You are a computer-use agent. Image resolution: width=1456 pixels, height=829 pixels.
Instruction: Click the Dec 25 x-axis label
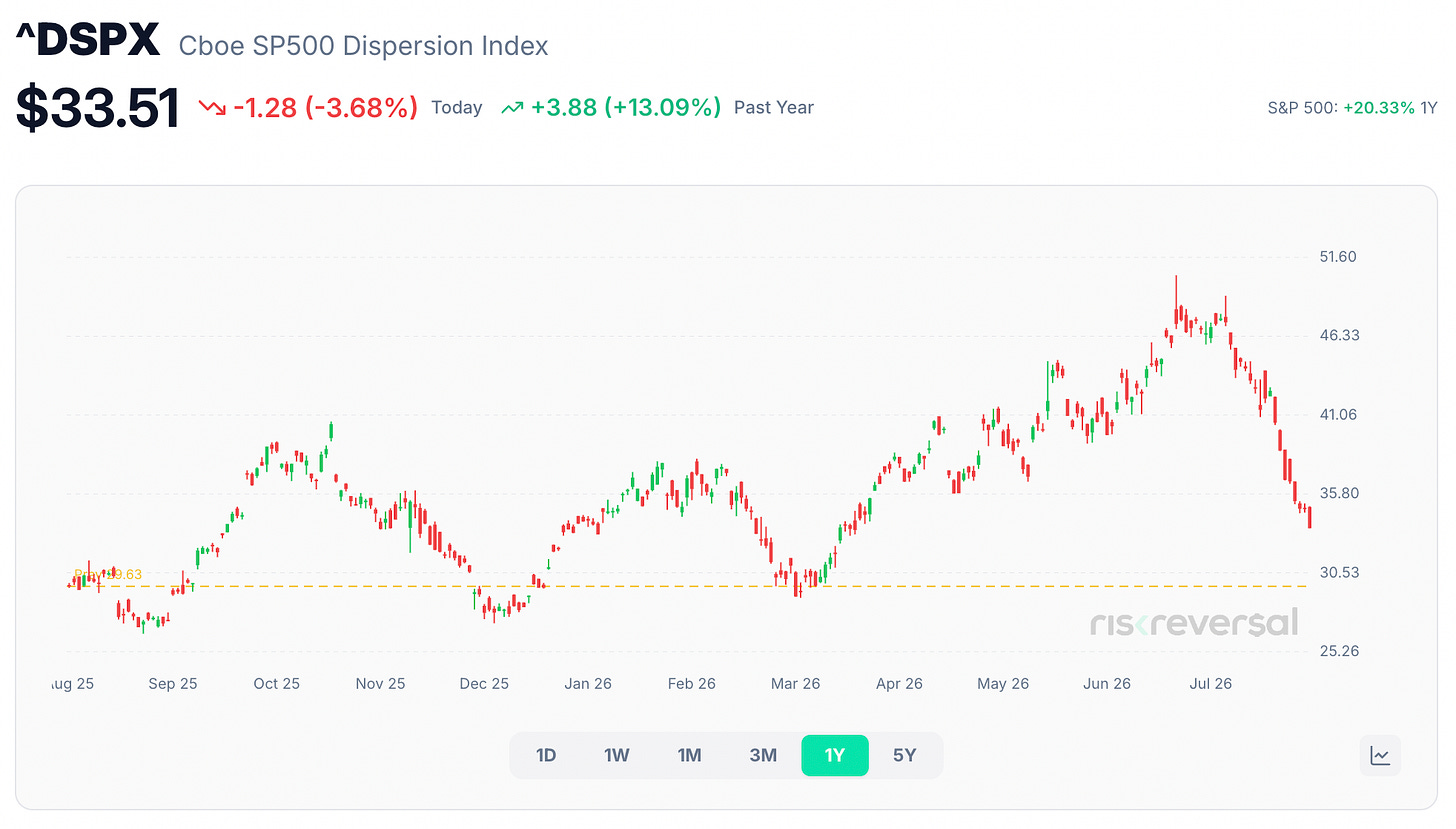point(484,684)
